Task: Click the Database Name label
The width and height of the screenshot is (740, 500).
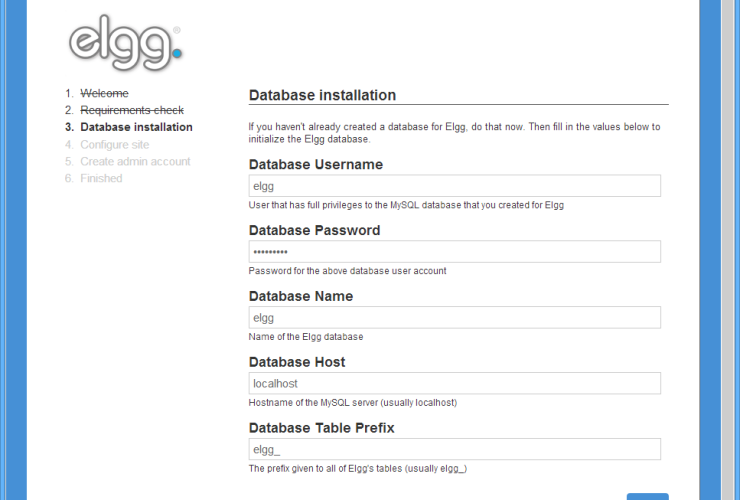Action: [300, 296]
